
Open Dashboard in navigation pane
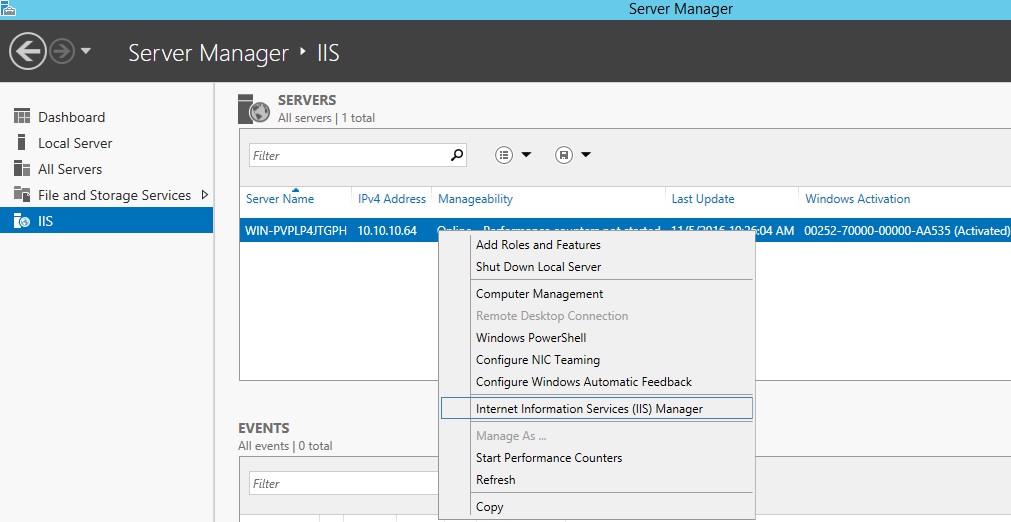71,117
